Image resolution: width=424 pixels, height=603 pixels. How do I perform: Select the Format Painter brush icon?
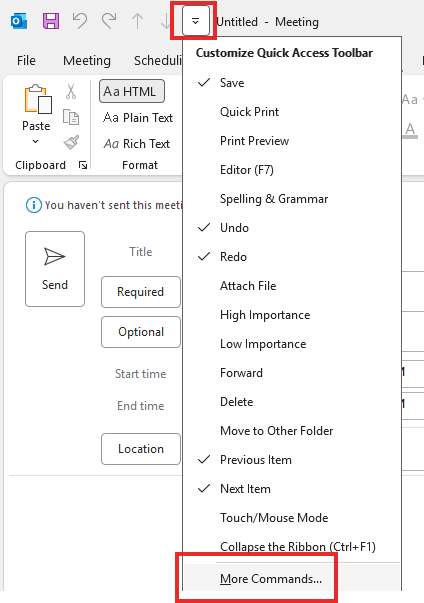coord(71,143)
